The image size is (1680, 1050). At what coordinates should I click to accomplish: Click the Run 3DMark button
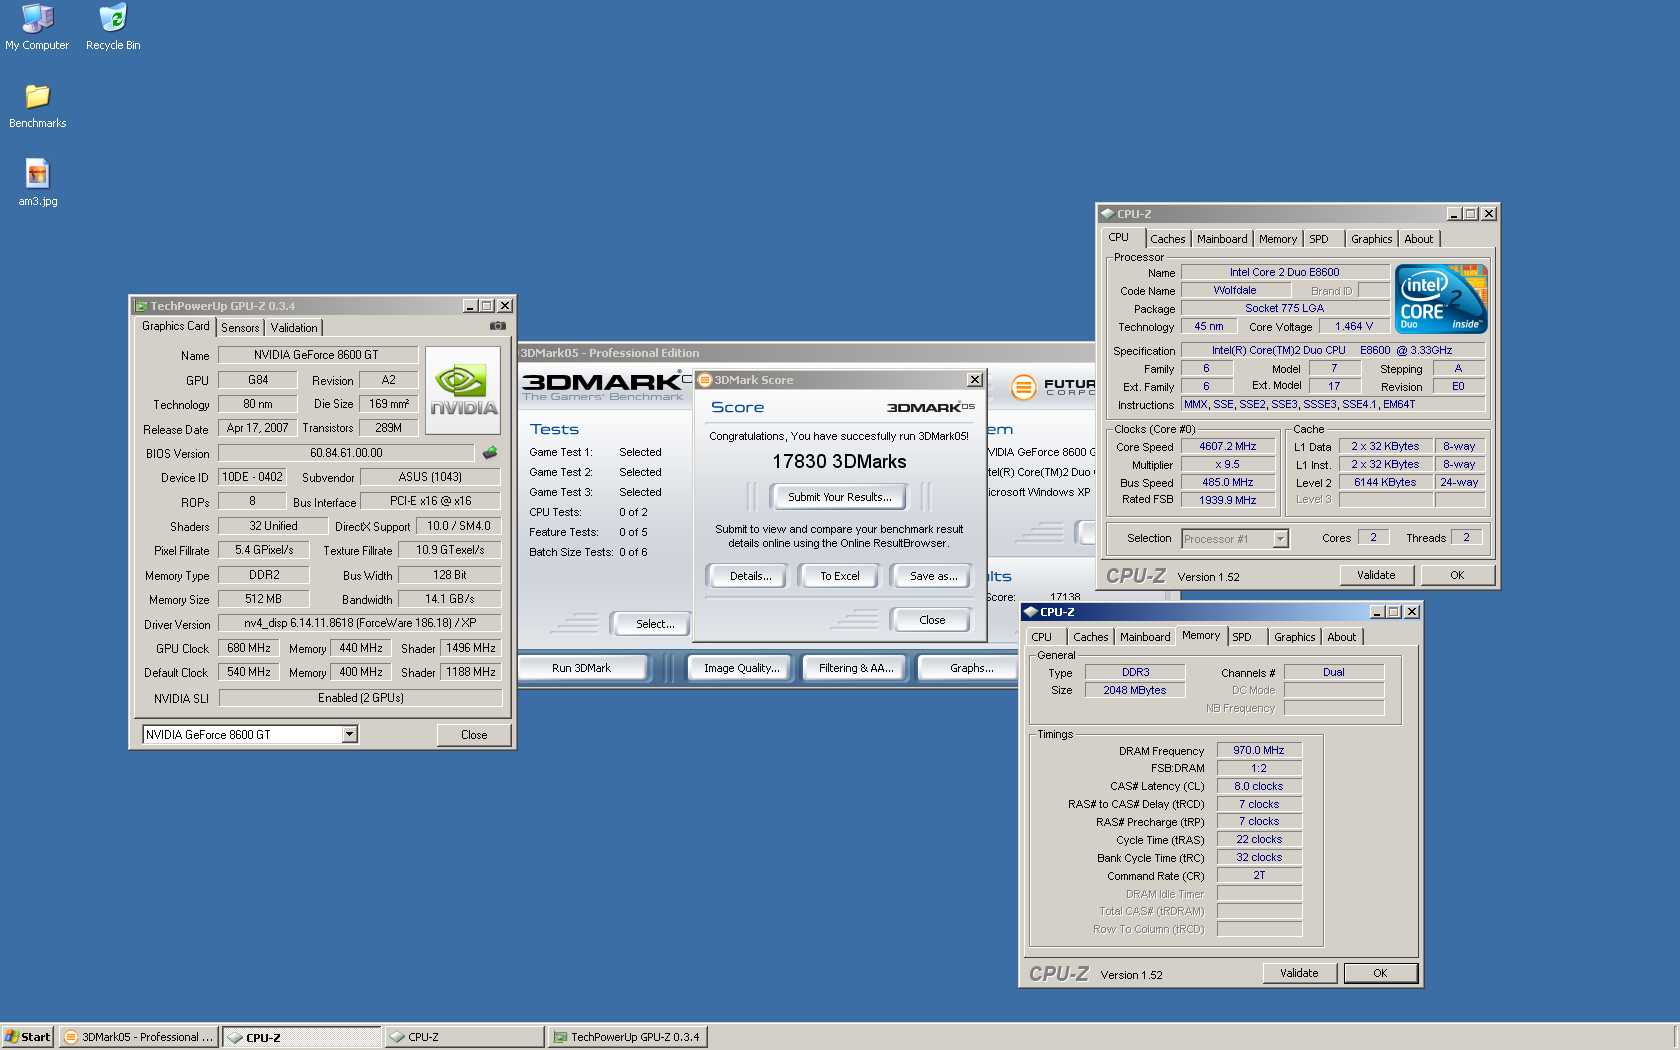581,668
